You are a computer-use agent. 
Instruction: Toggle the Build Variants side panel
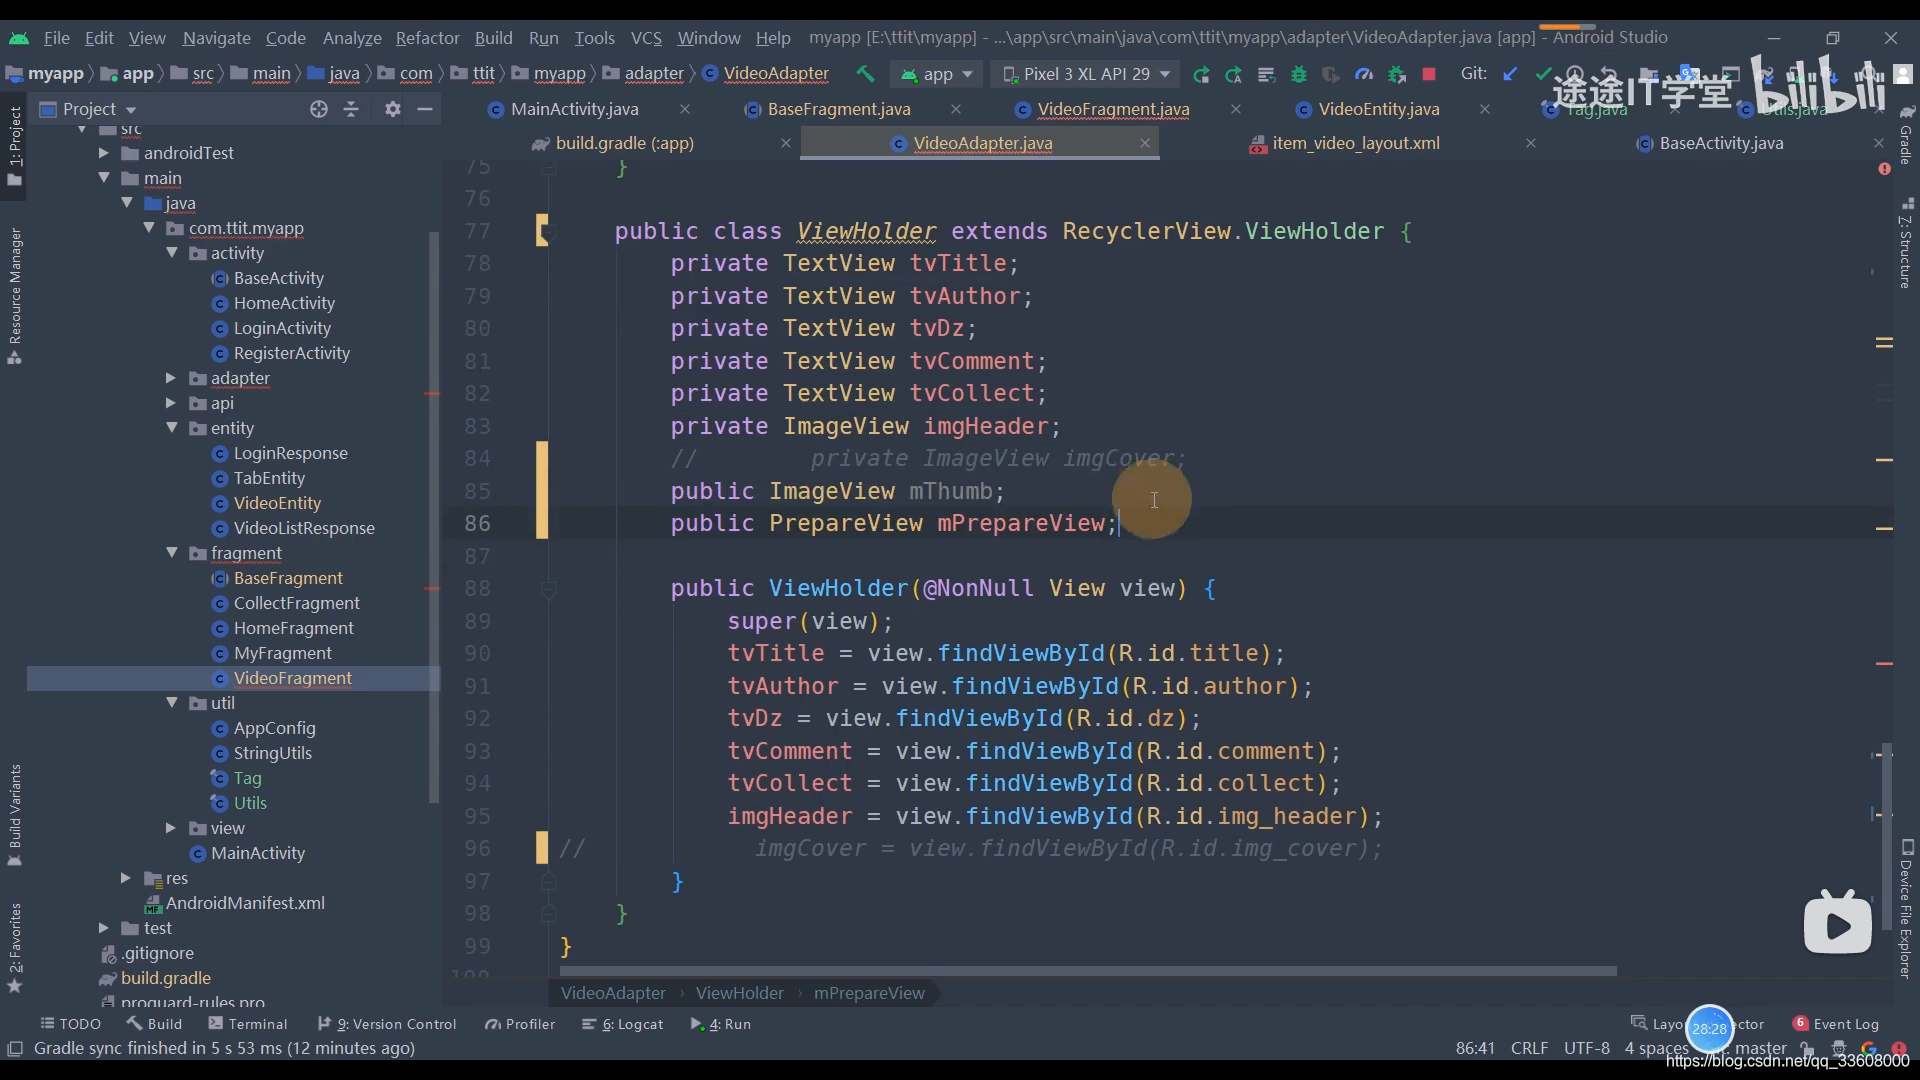[15, 815]
